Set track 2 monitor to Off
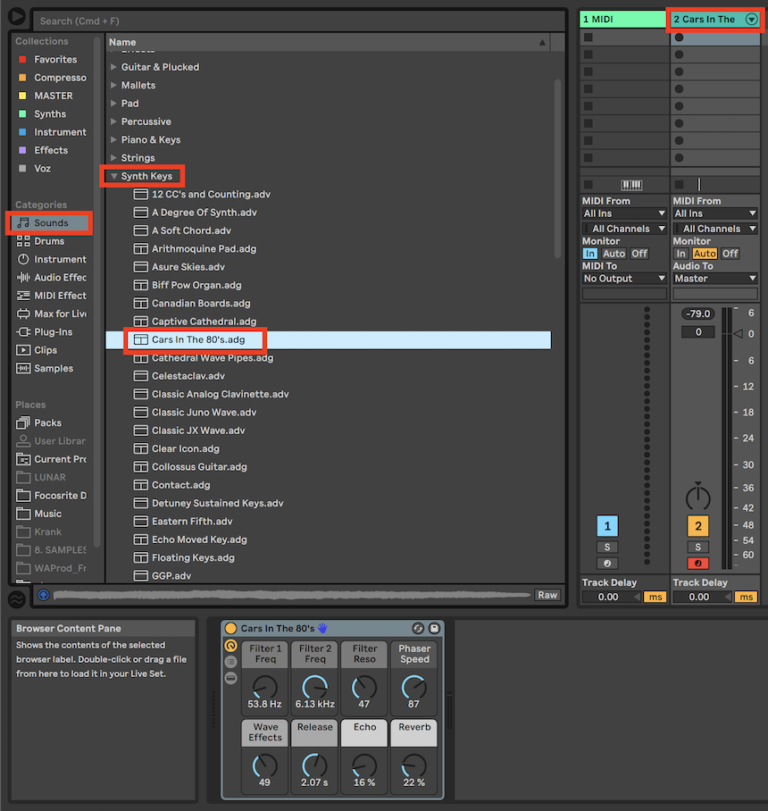Screen dimensions: 768x811 [x=730, y=253]
